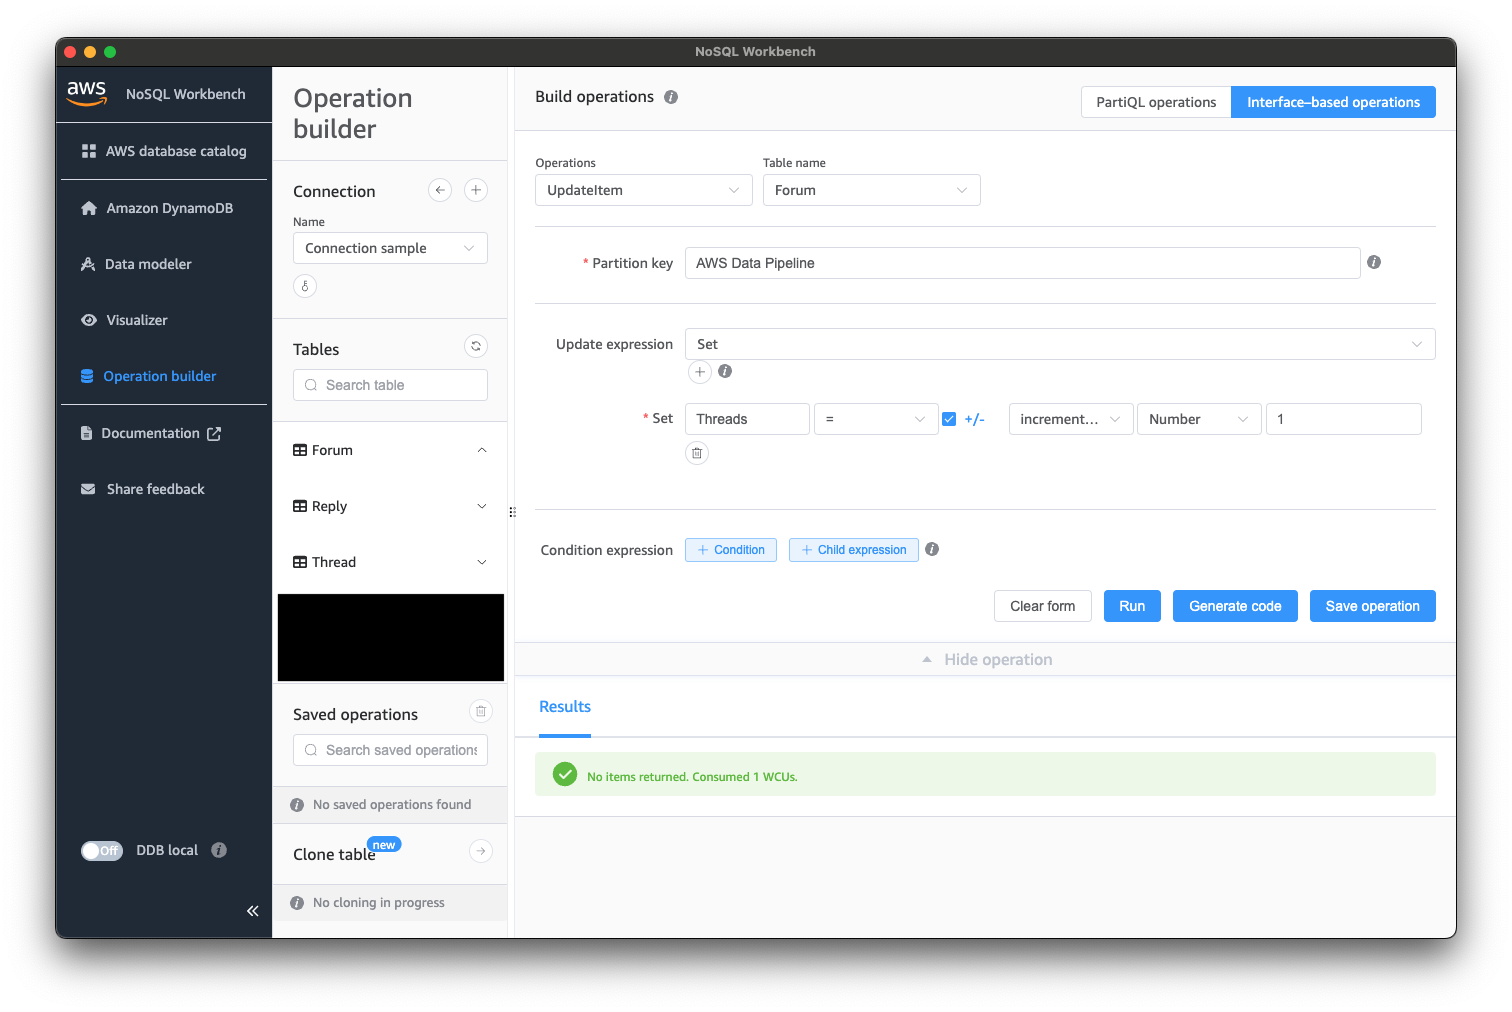This screenshot has height=1012, width=1512.
Task: Collapse with Hide operation bar
Action: [985, 659]
